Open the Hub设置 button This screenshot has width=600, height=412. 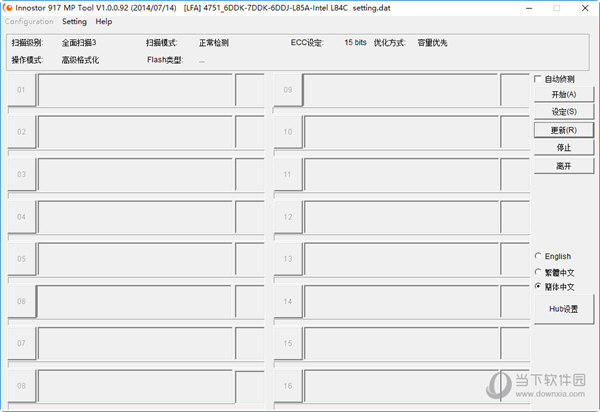coord(564,309)
